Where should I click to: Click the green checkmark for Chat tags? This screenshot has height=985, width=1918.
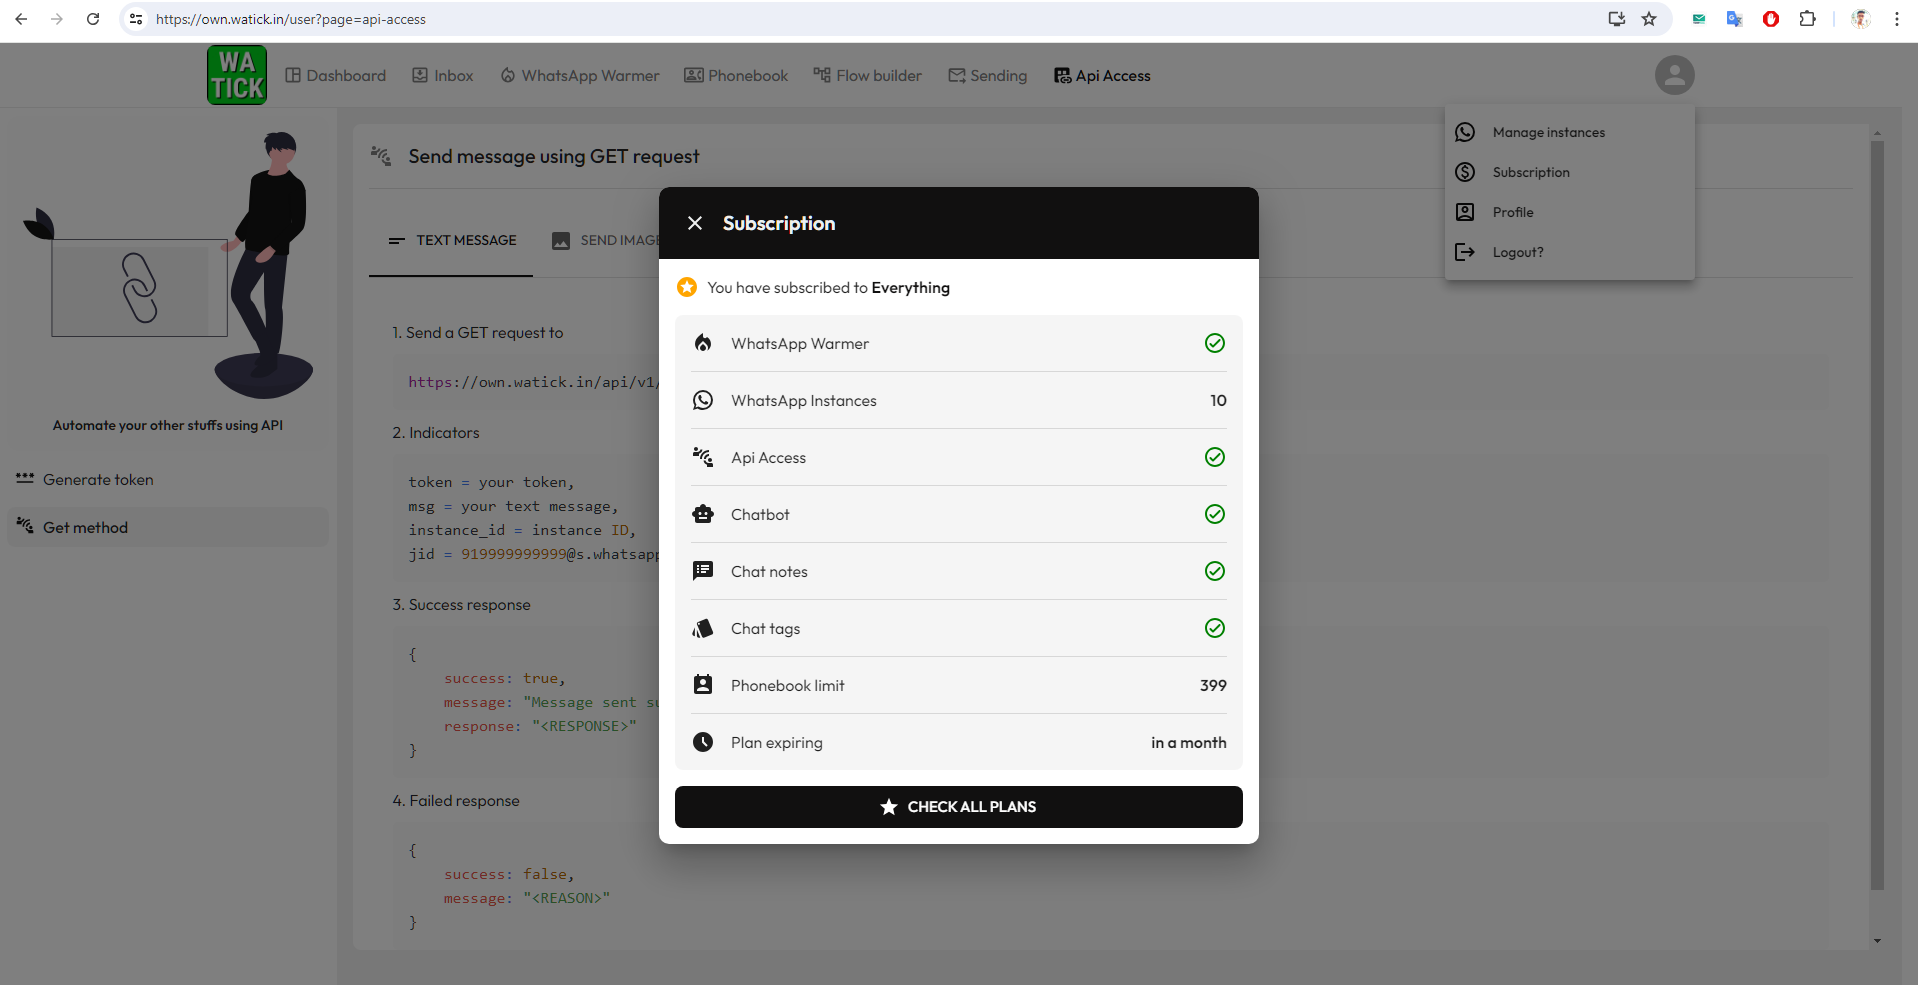point(1215,628)
